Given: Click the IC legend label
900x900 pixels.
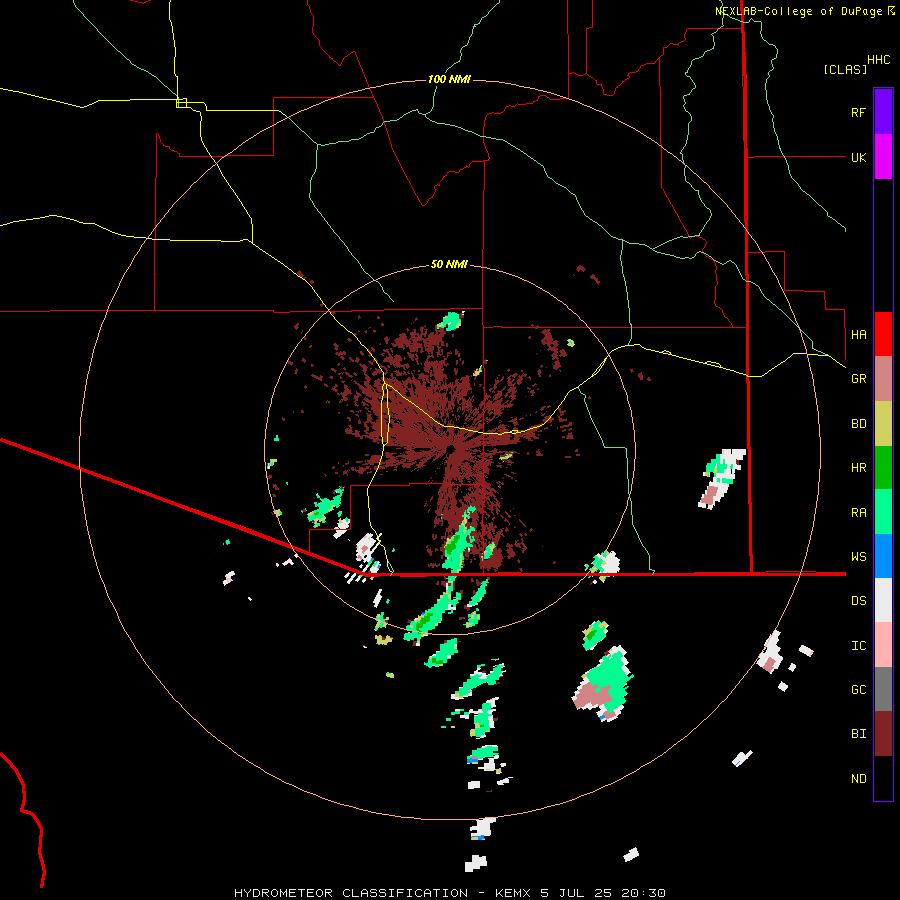Looking at the screenshot, I should coord(859,646).
